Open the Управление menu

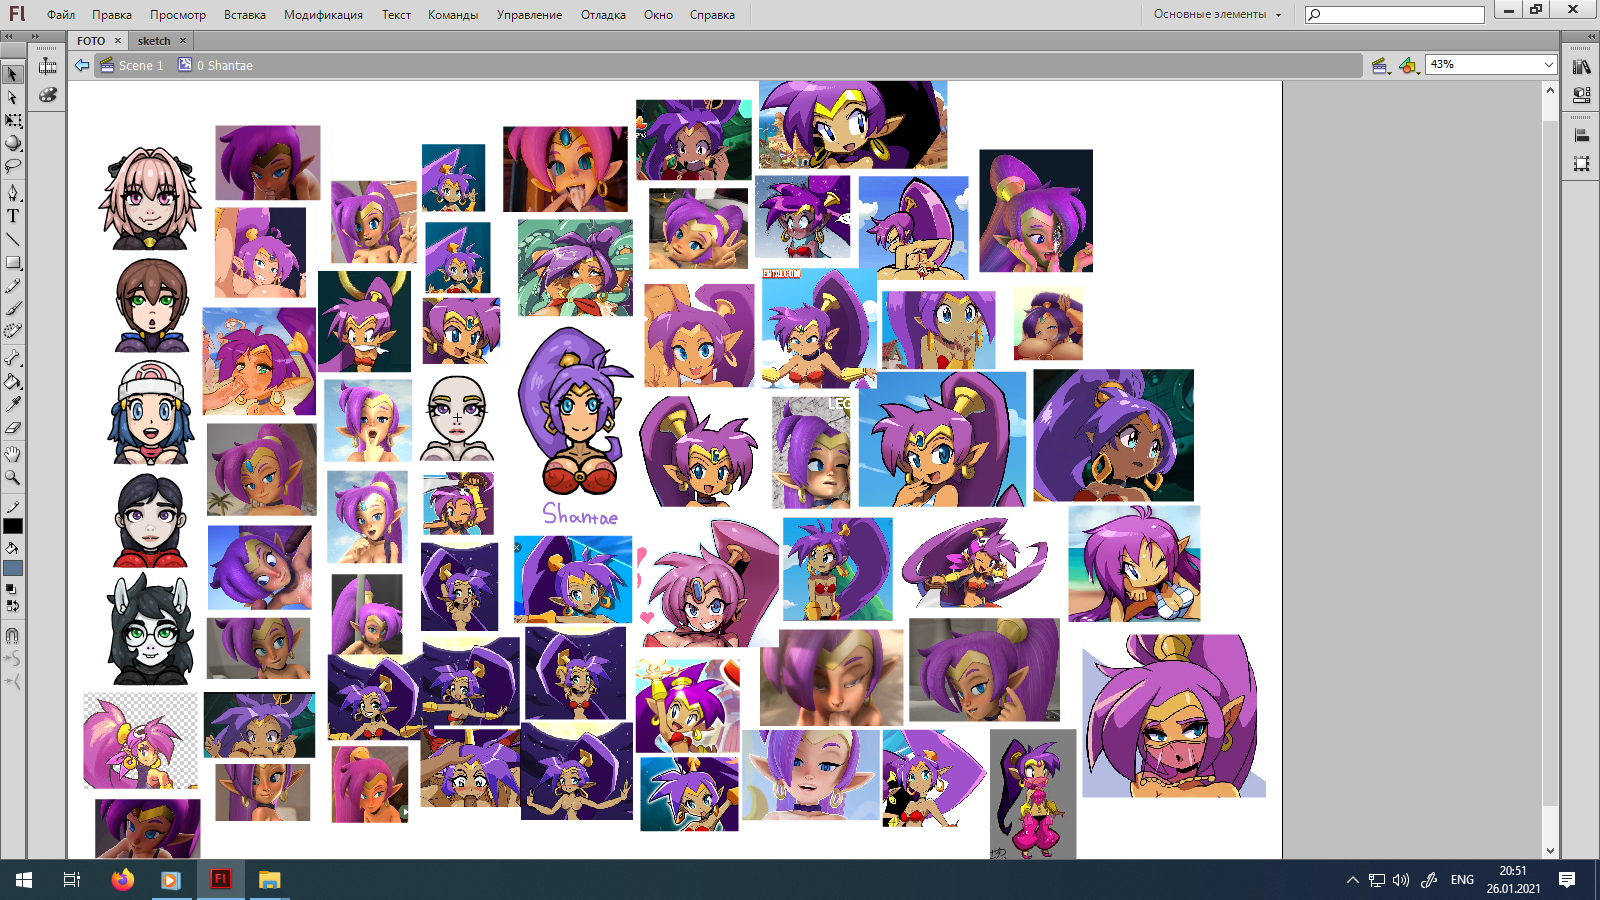click(x=529, y=15)
